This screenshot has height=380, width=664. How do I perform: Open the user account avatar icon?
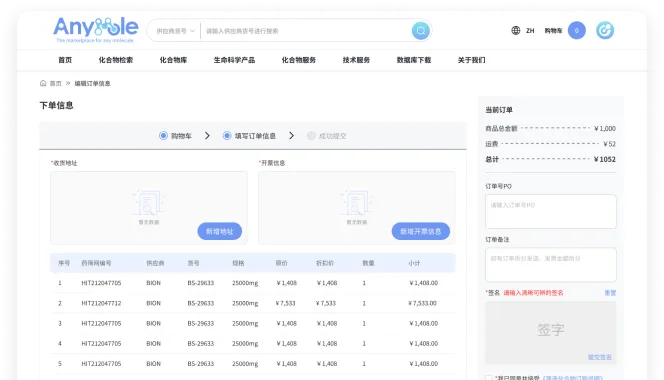tap(605, 31)
